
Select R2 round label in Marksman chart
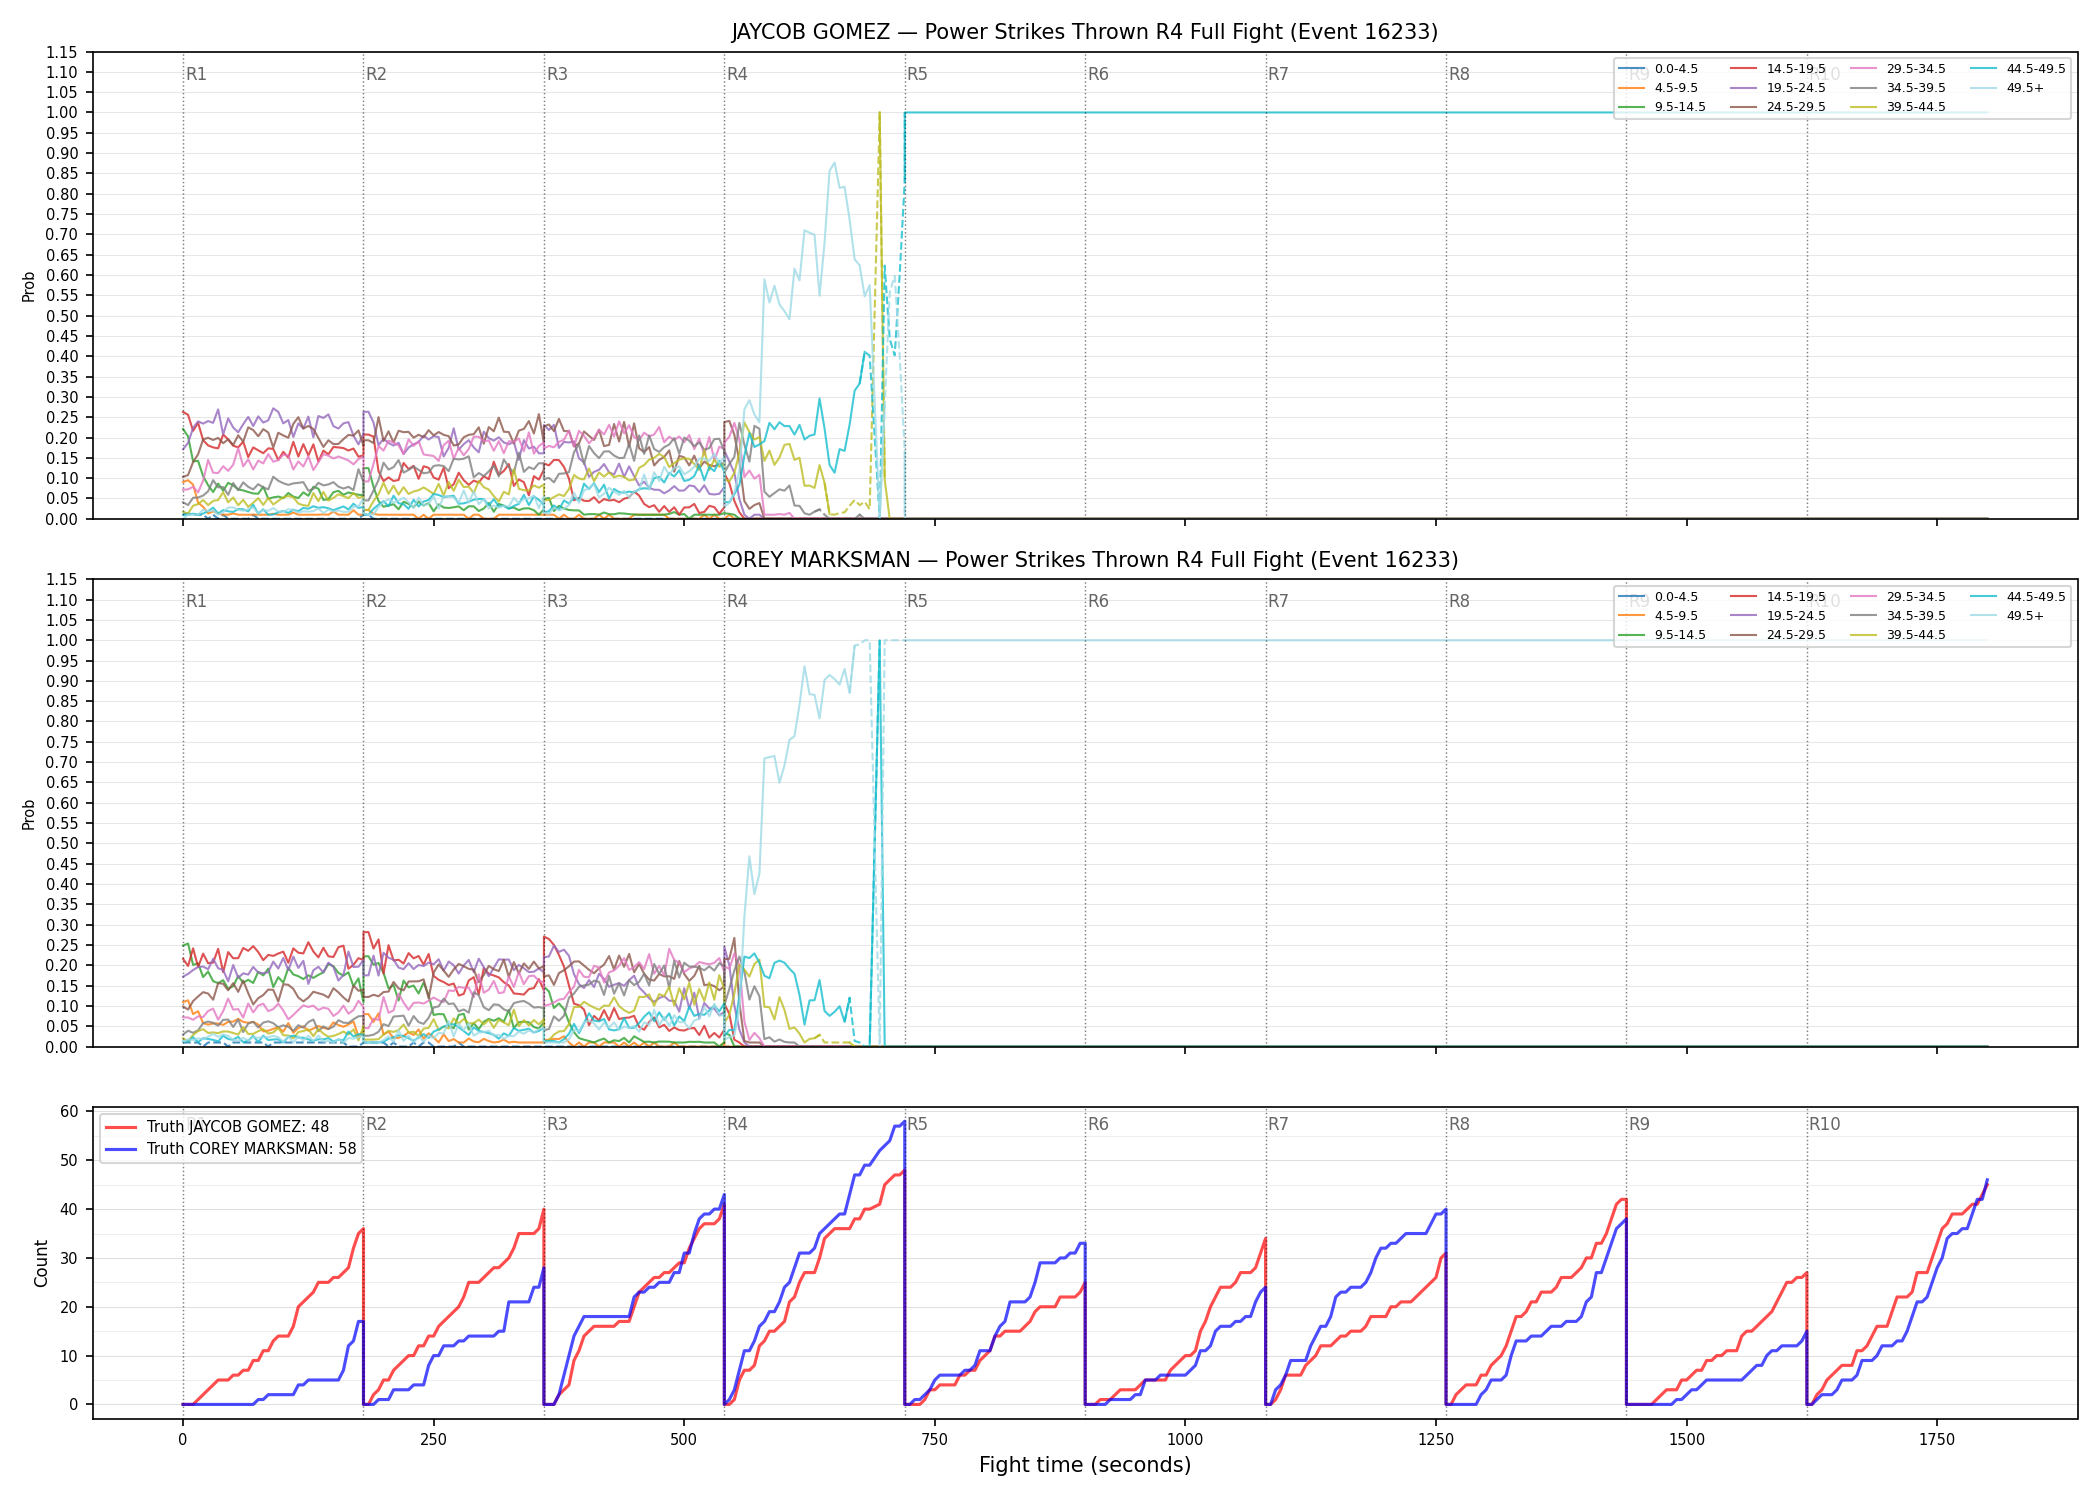(x=376, y=601)
